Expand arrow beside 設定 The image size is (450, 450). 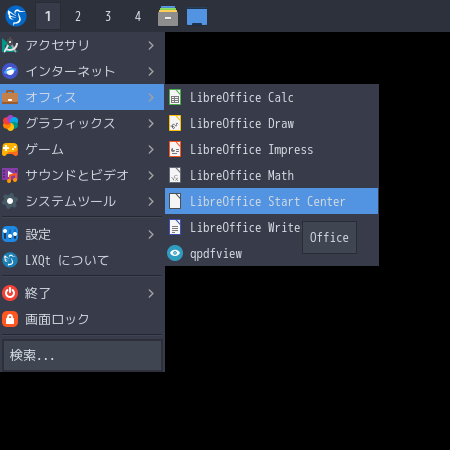(151, 234)
